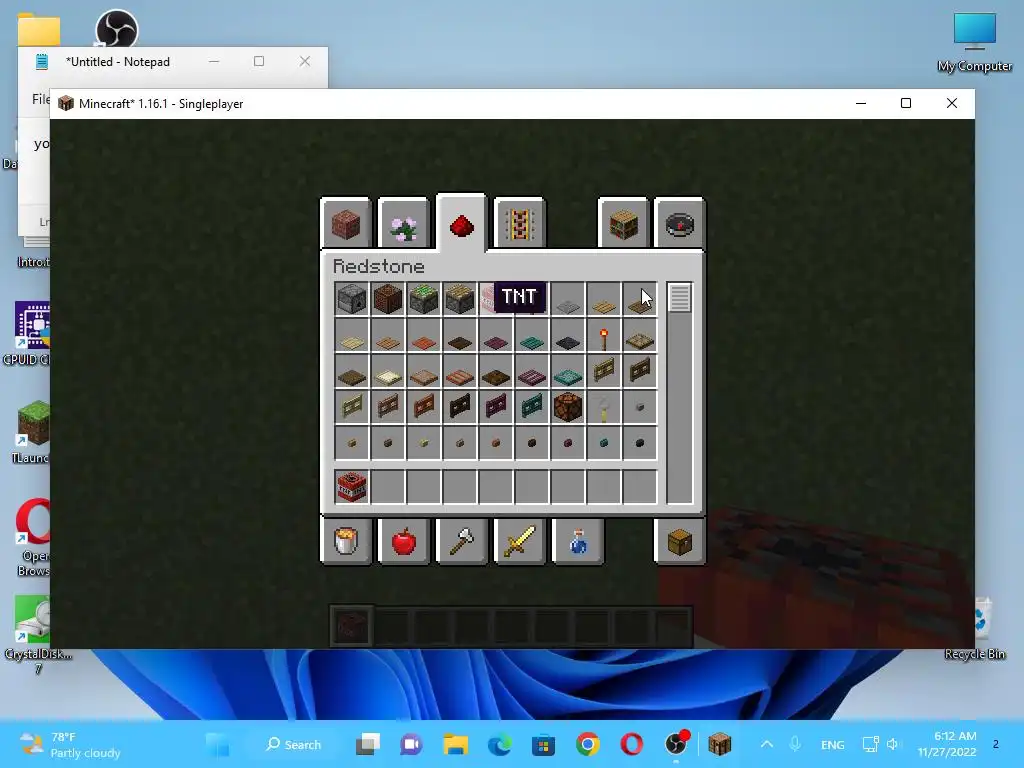Open the Miscellaneous lava bucket tab
The width and height of the screenshot is (1024, 768).
tap(345, 541)
